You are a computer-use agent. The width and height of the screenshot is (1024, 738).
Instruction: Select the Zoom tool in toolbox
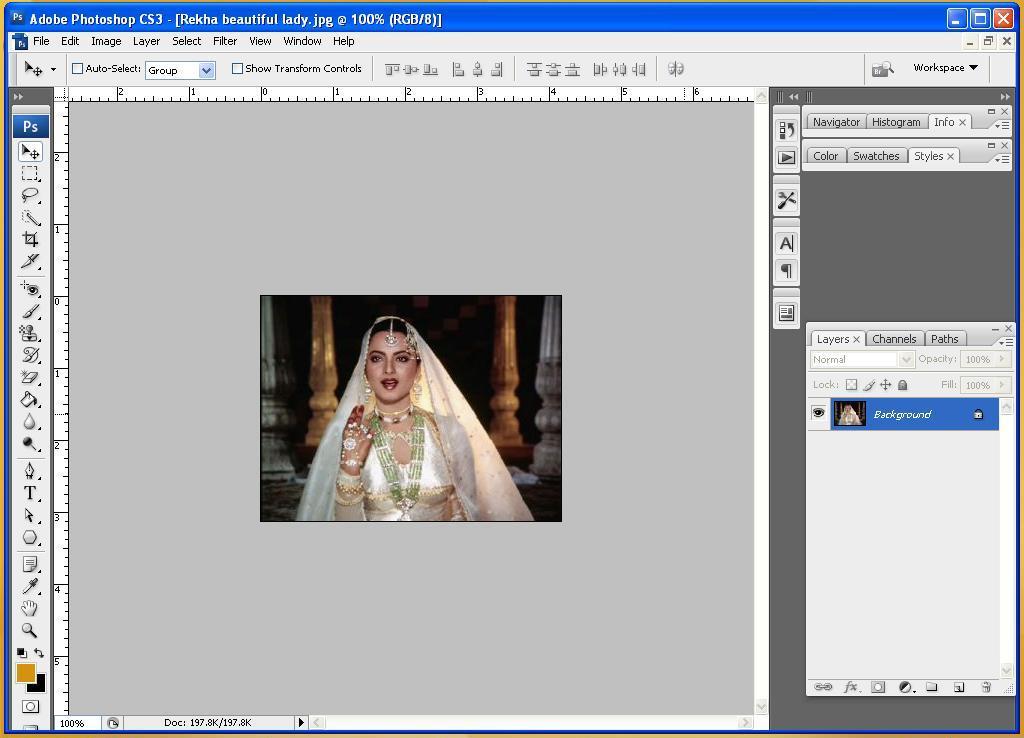(30, 631)
